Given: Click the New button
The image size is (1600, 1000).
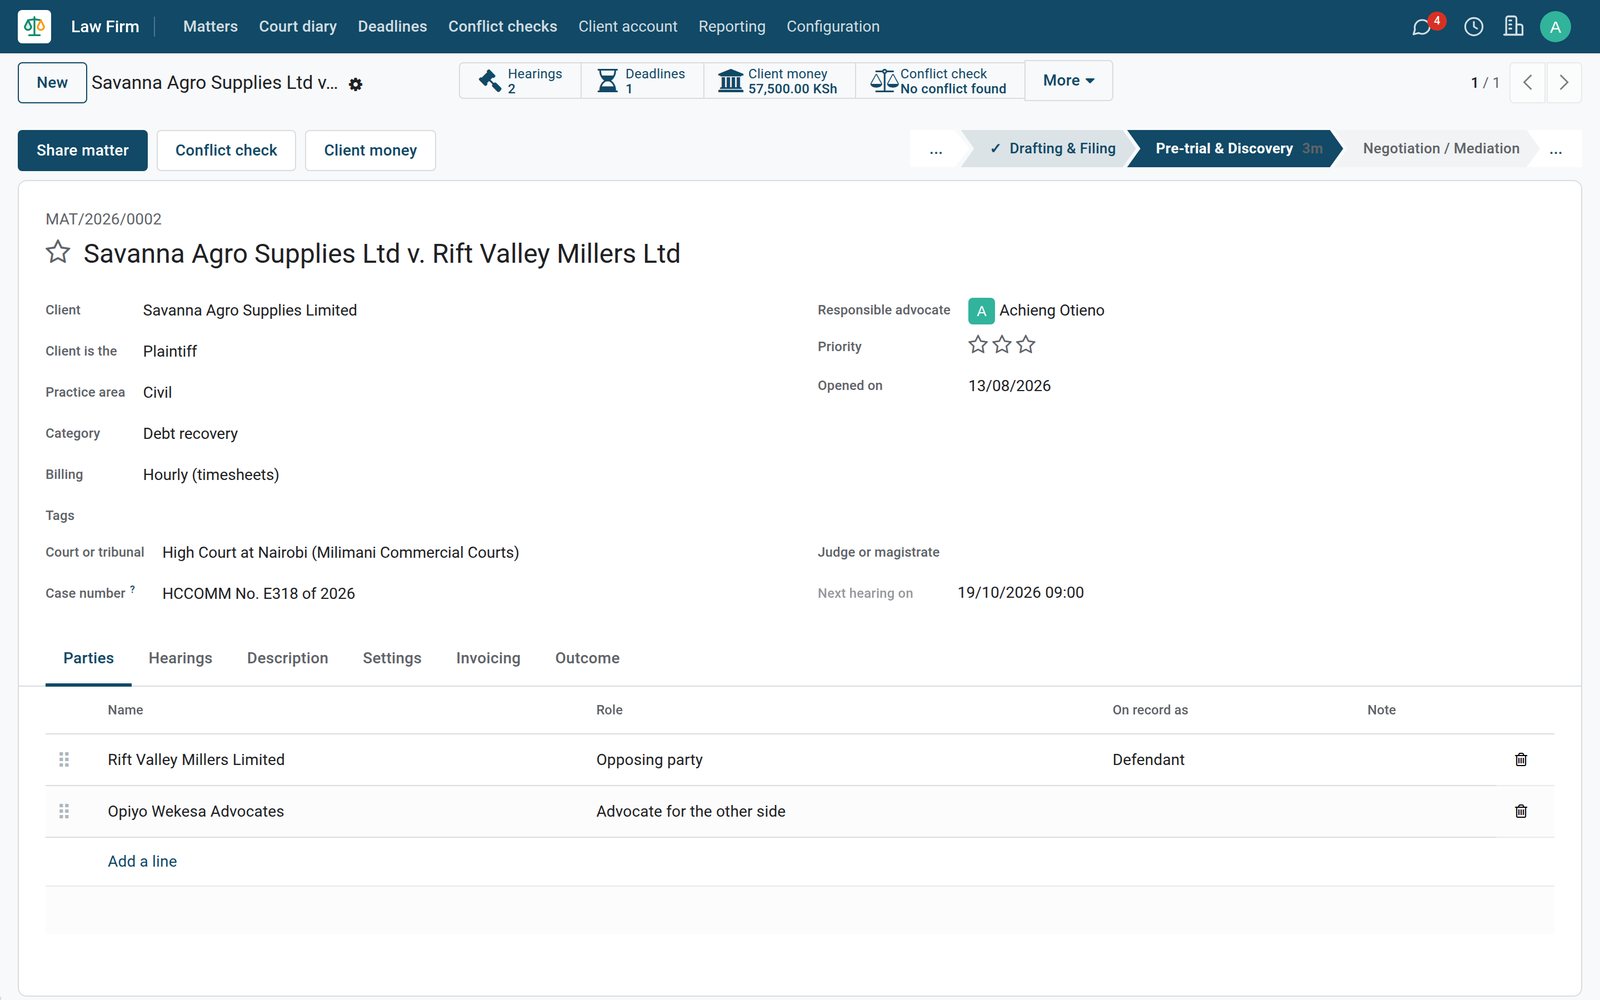Looking at the screenshot, I should coord(52,83).
